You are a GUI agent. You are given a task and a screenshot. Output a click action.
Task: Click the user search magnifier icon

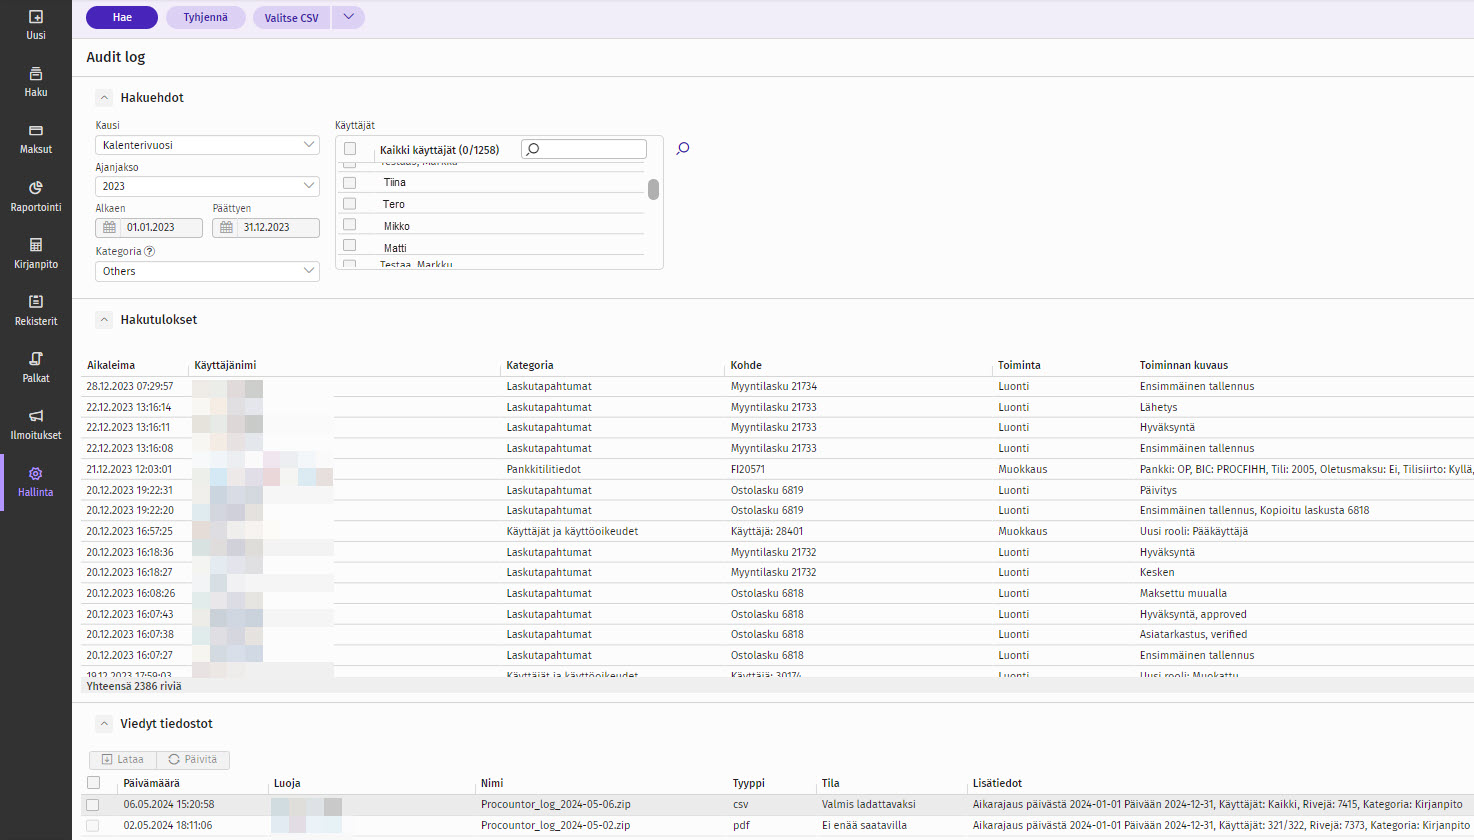point(683,149)
